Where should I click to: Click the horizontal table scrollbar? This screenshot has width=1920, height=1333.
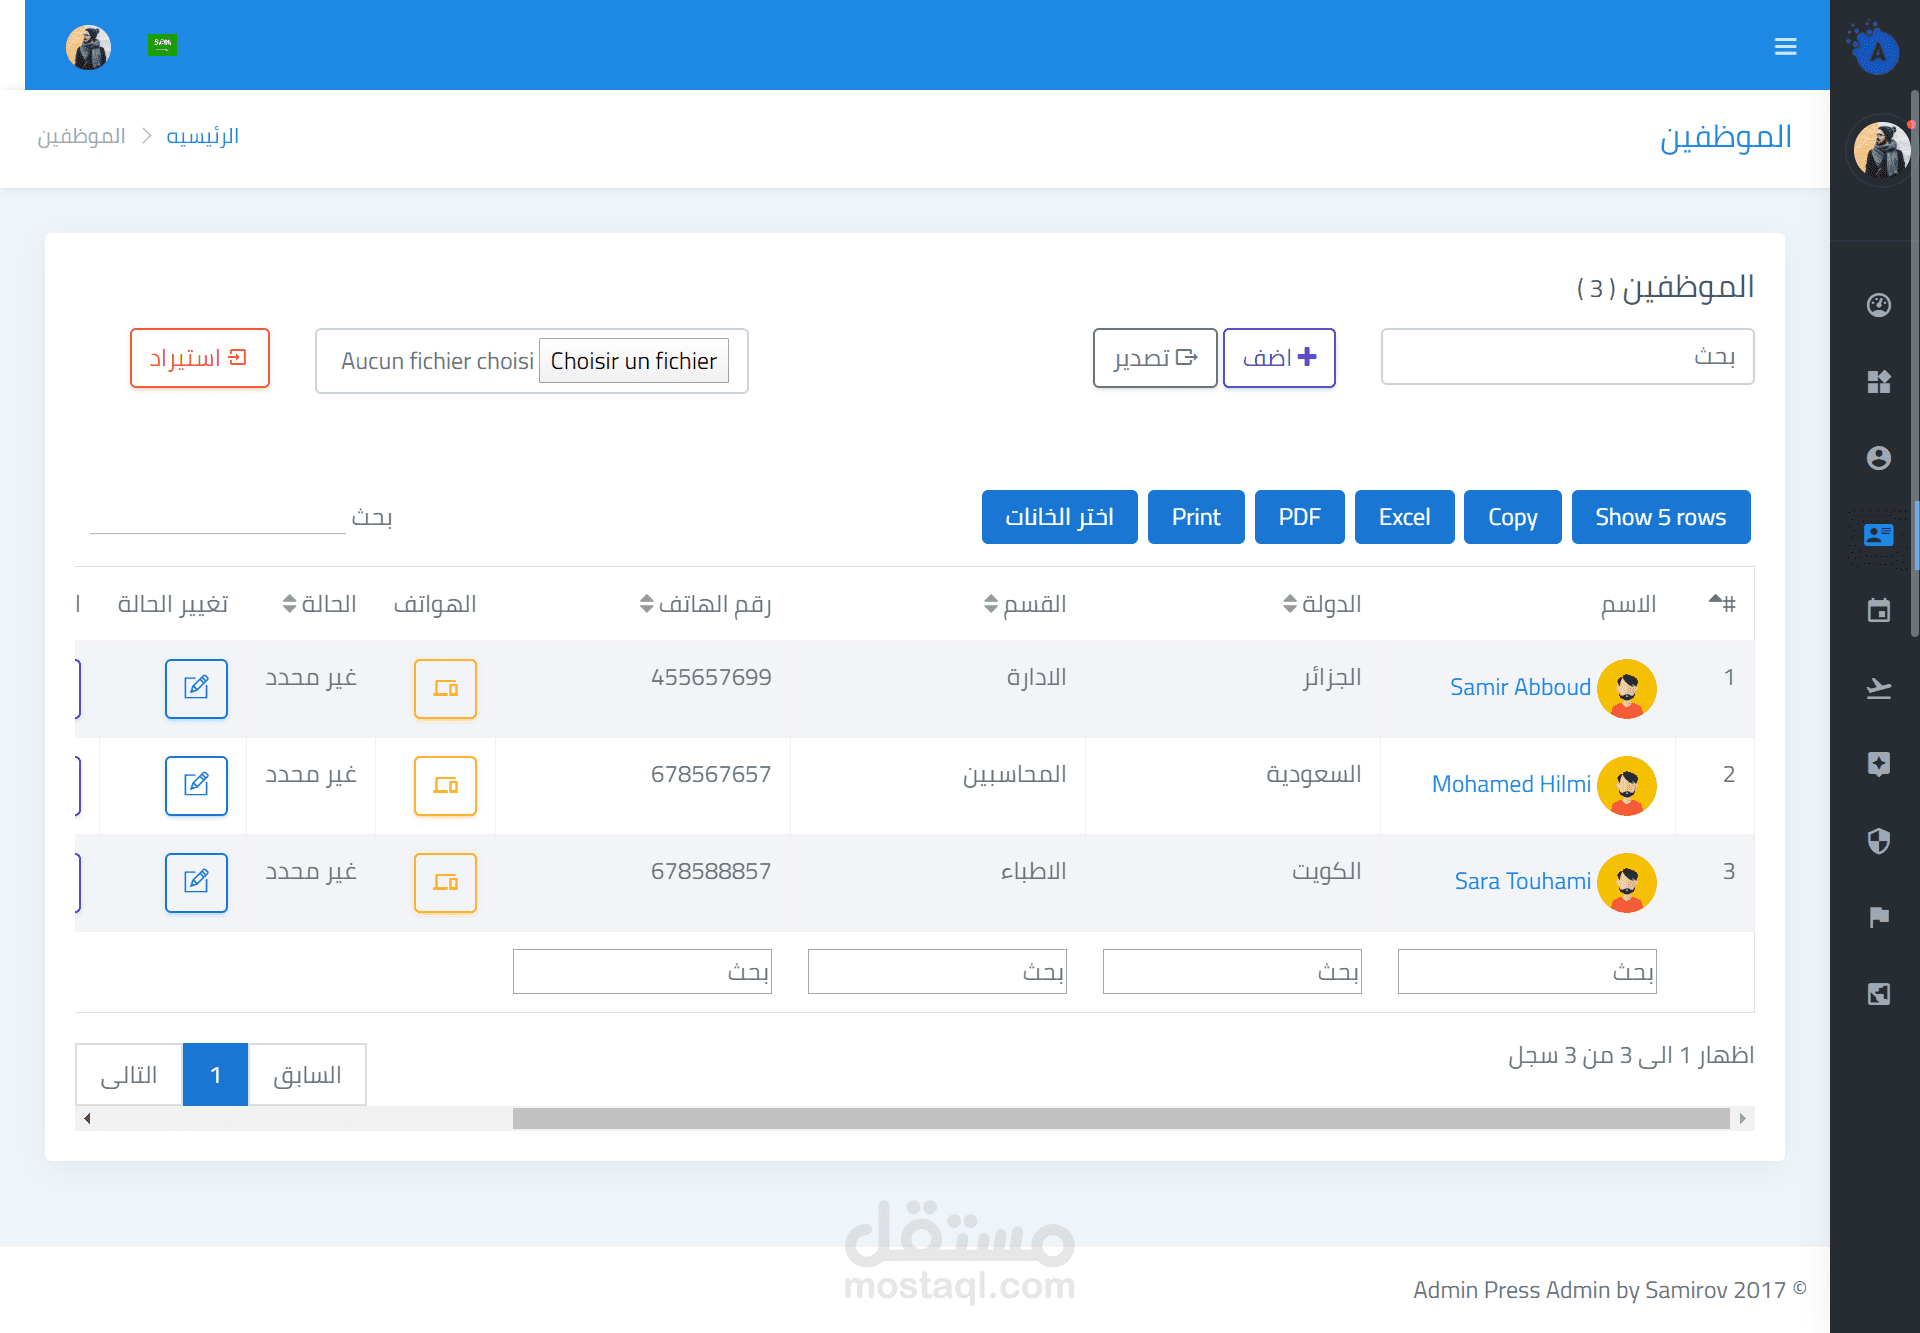click(x=1120, y=1118)
